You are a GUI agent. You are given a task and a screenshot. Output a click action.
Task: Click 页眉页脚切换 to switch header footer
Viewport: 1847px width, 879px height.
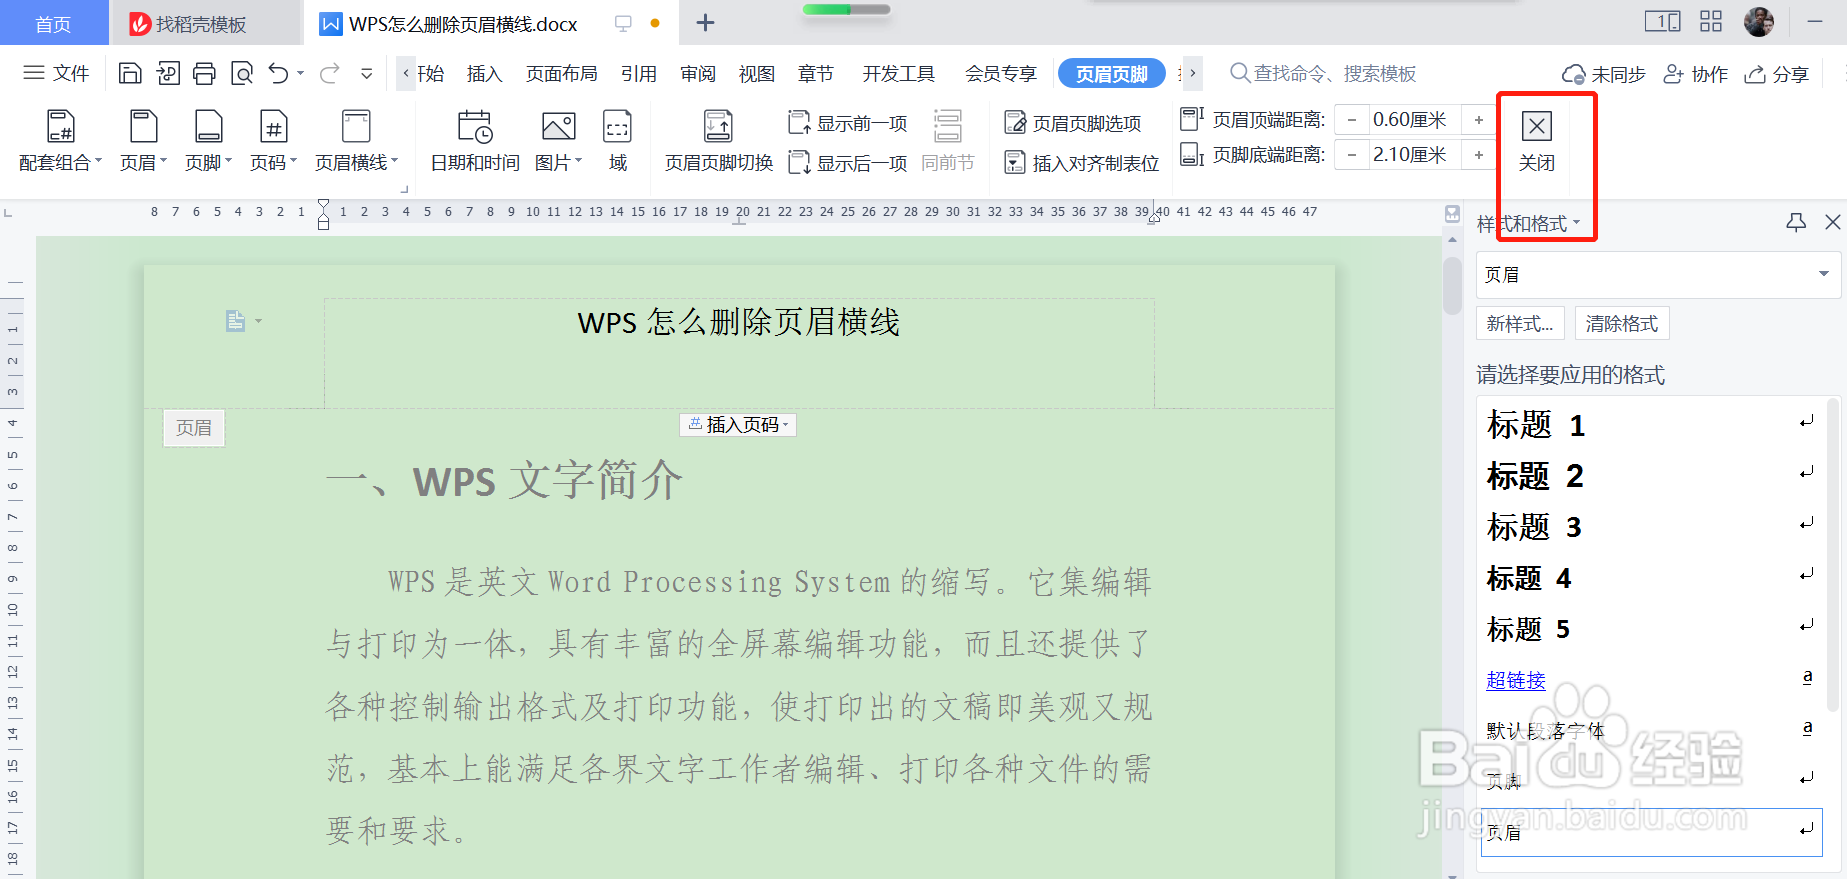coord(719,141)
